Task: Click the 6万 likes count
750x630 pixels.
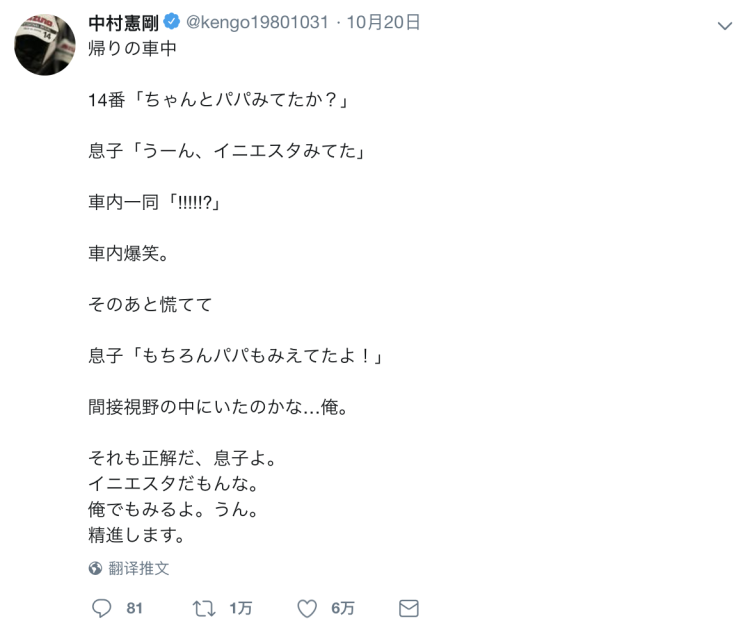Action: click(x=343, y=608)
